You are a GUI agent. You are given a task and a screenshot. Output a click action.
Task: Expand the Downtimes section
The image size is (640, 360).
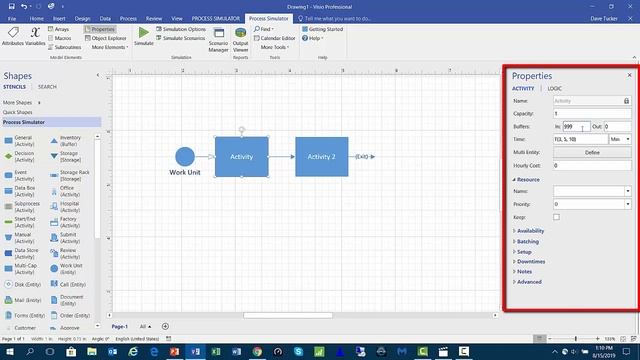pos(529,262)
